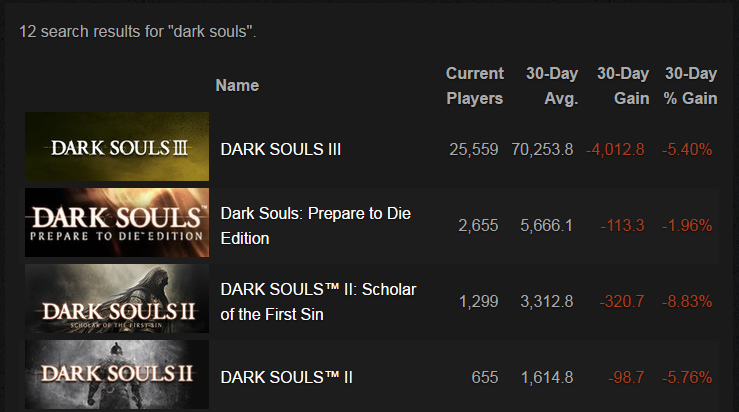
Task: Click the Prepare to Die Edition banner image
Action: click(117, 222)
